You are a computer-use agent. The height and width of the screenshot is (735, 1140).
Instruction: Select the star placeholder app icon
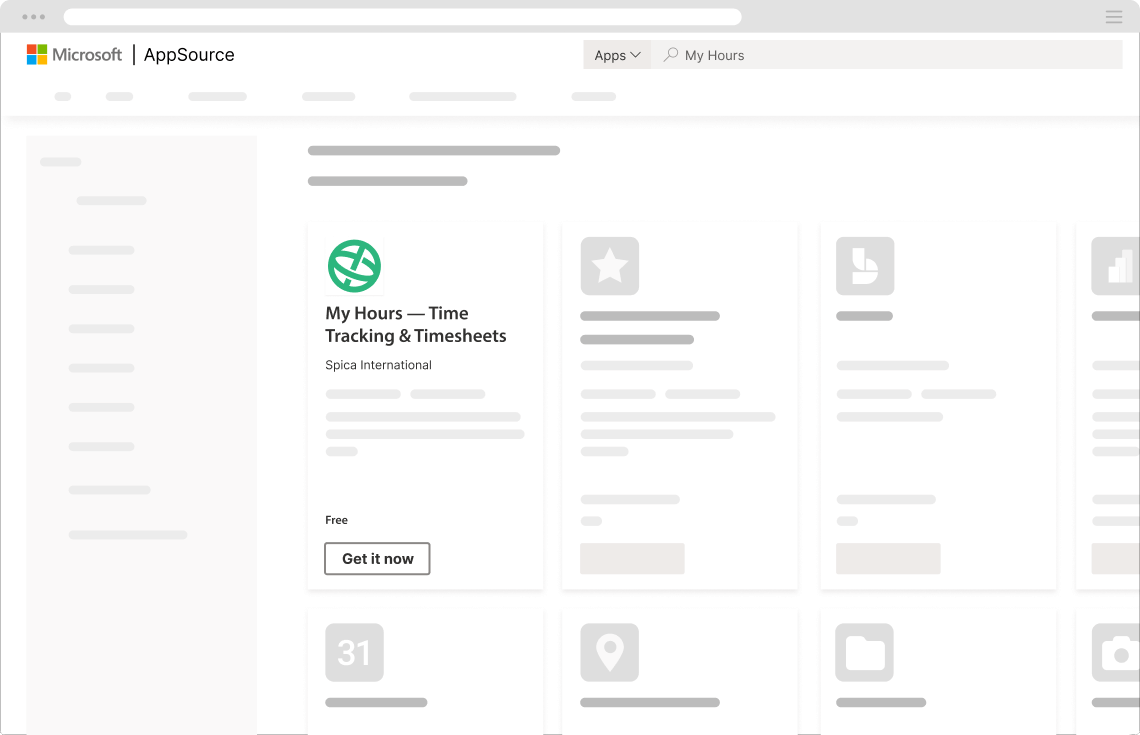pos(610,266)
